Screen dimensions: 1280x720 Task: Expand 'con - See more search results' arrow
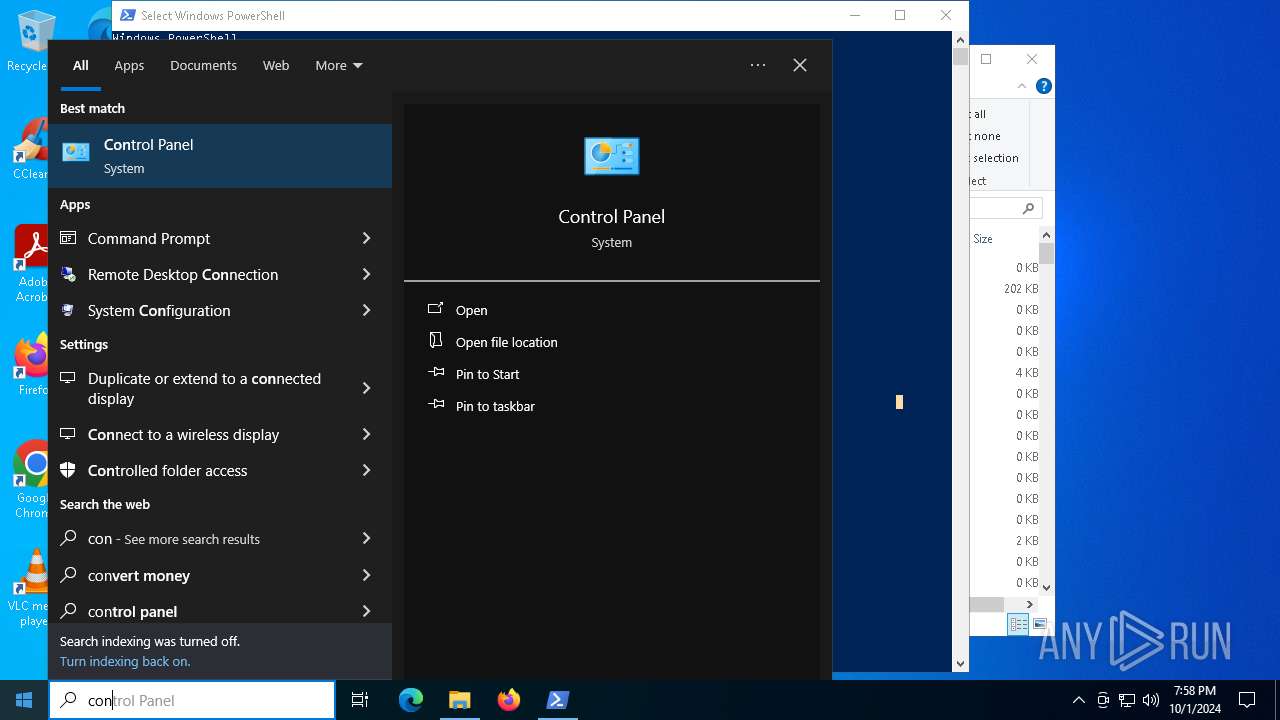[366, 538]
